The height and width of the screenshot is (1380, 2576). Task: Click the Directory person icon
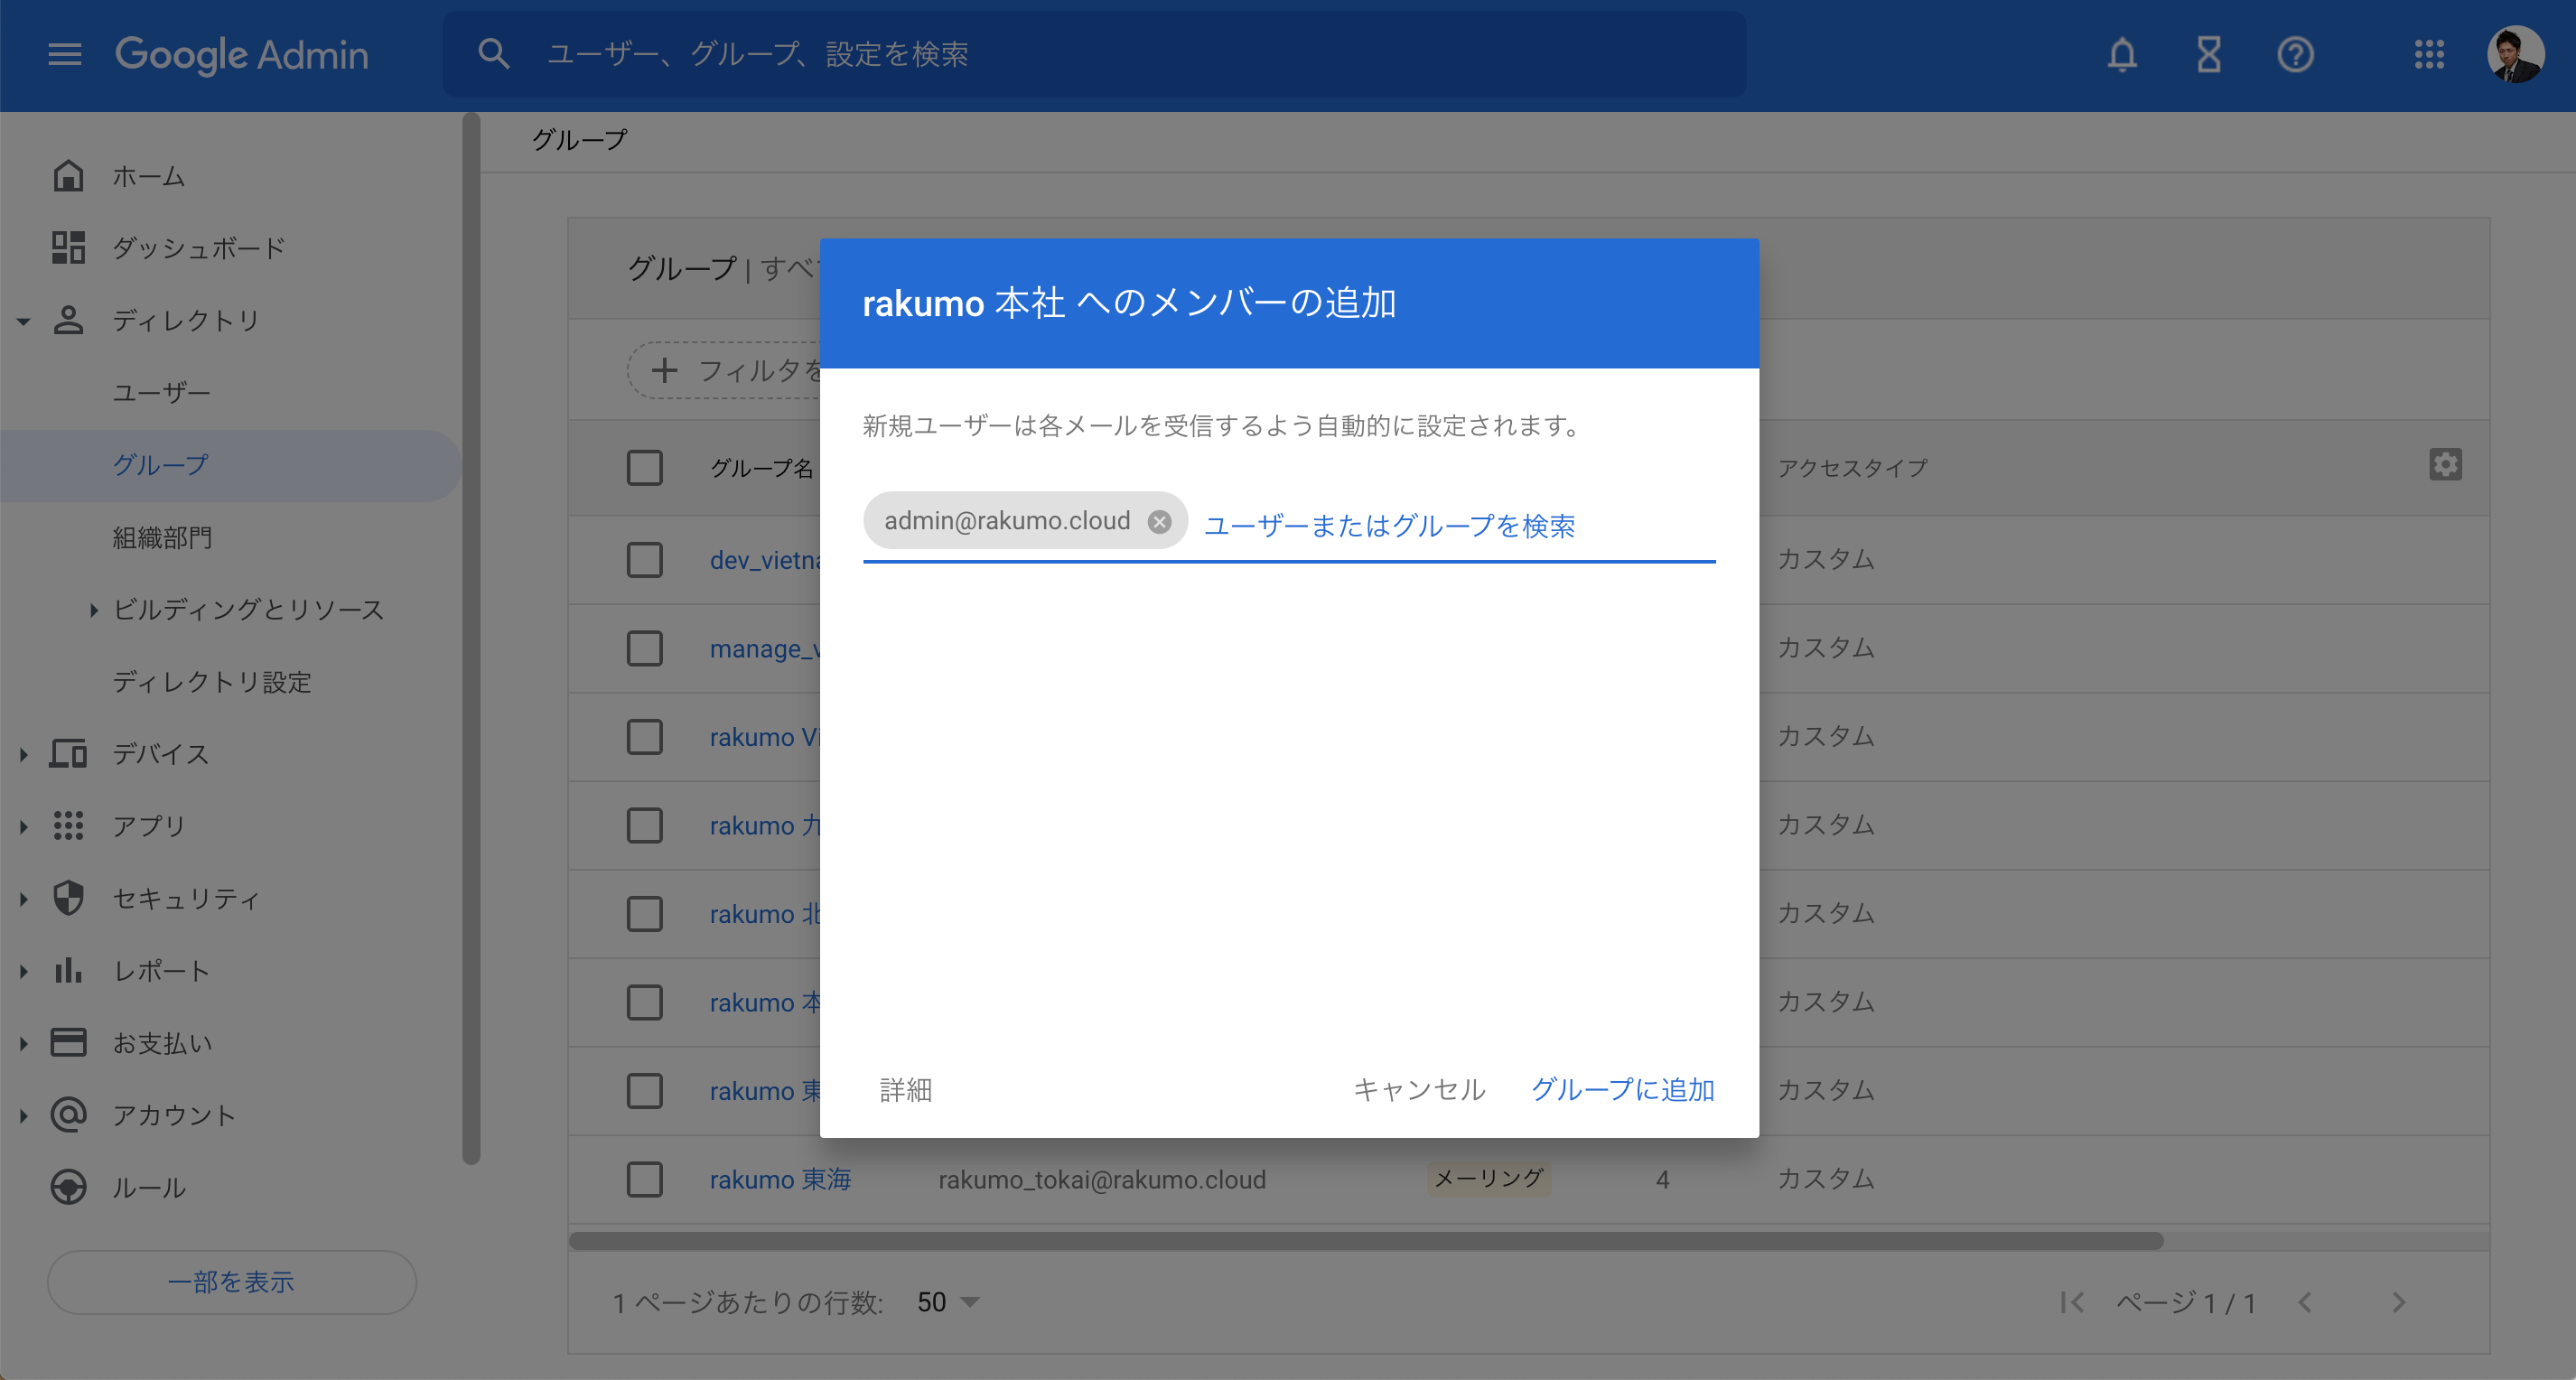point(68,320)
